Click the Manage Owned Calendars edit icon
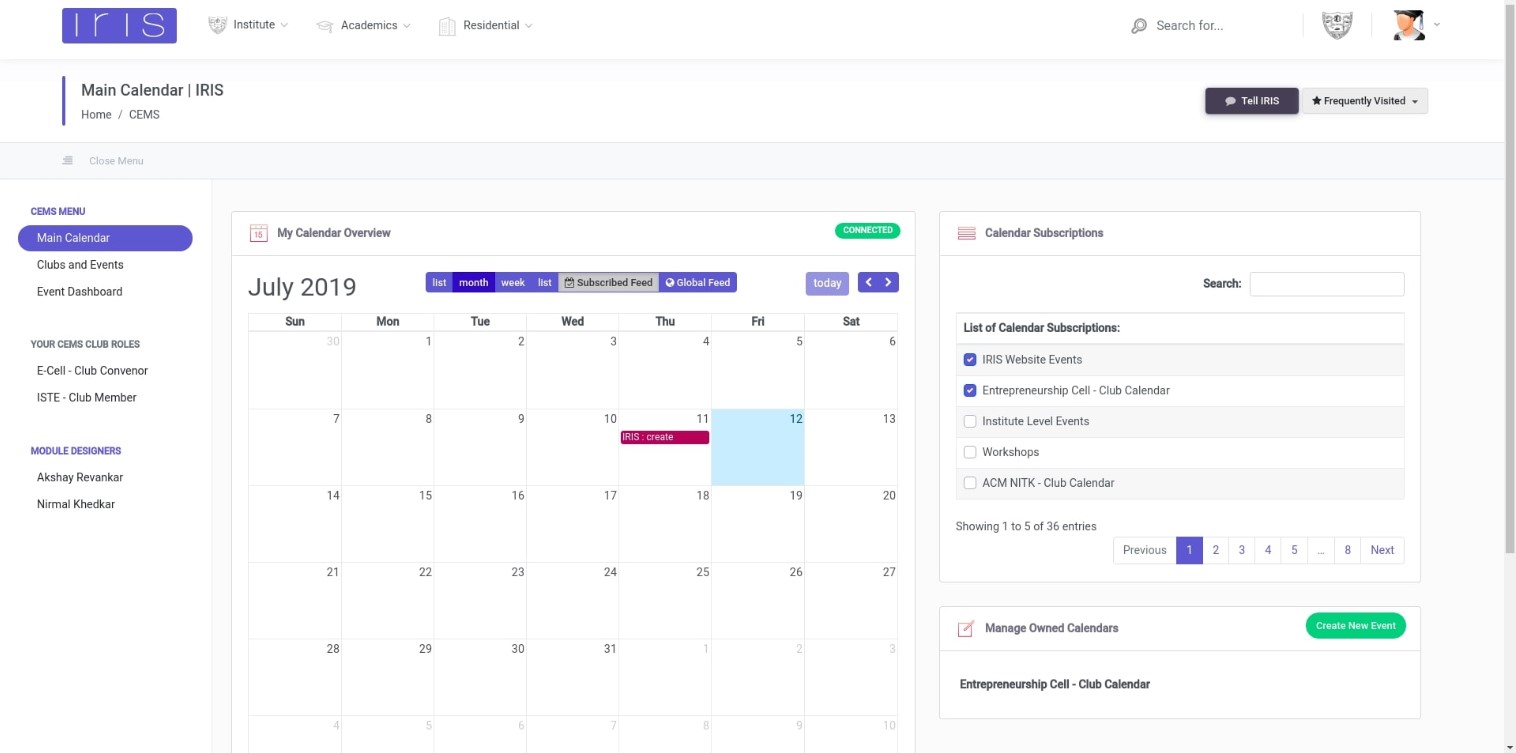The height and width of the screenshot is (753, 1516). (x=966, y=628)
